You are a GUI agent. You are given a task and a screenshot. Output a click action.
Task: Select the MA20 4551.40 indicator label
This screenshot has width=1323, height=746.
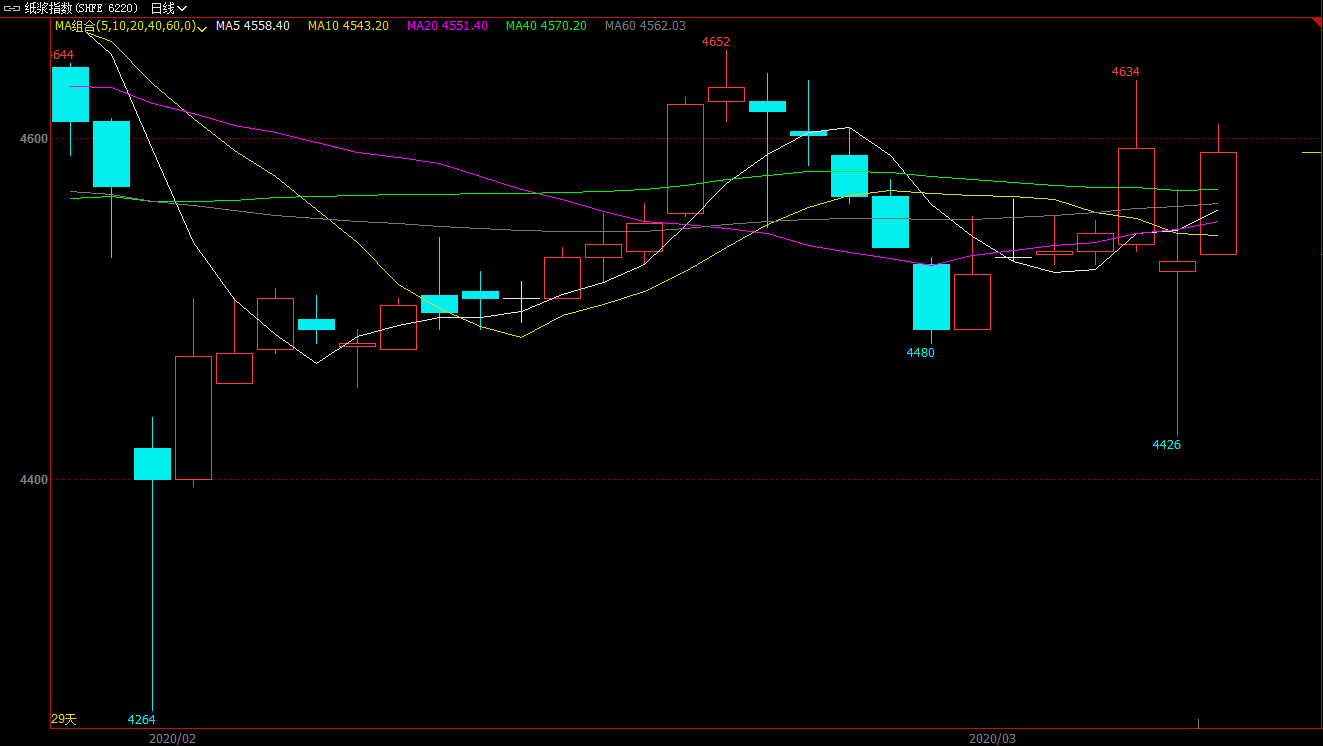(x=447, y=26)
